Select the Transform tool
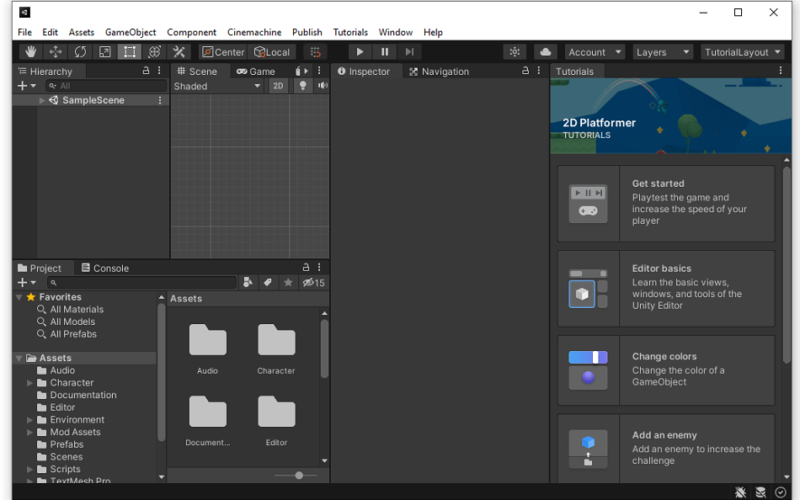The height and width of the screenshot is (500, 800). (x=154, y=52)
